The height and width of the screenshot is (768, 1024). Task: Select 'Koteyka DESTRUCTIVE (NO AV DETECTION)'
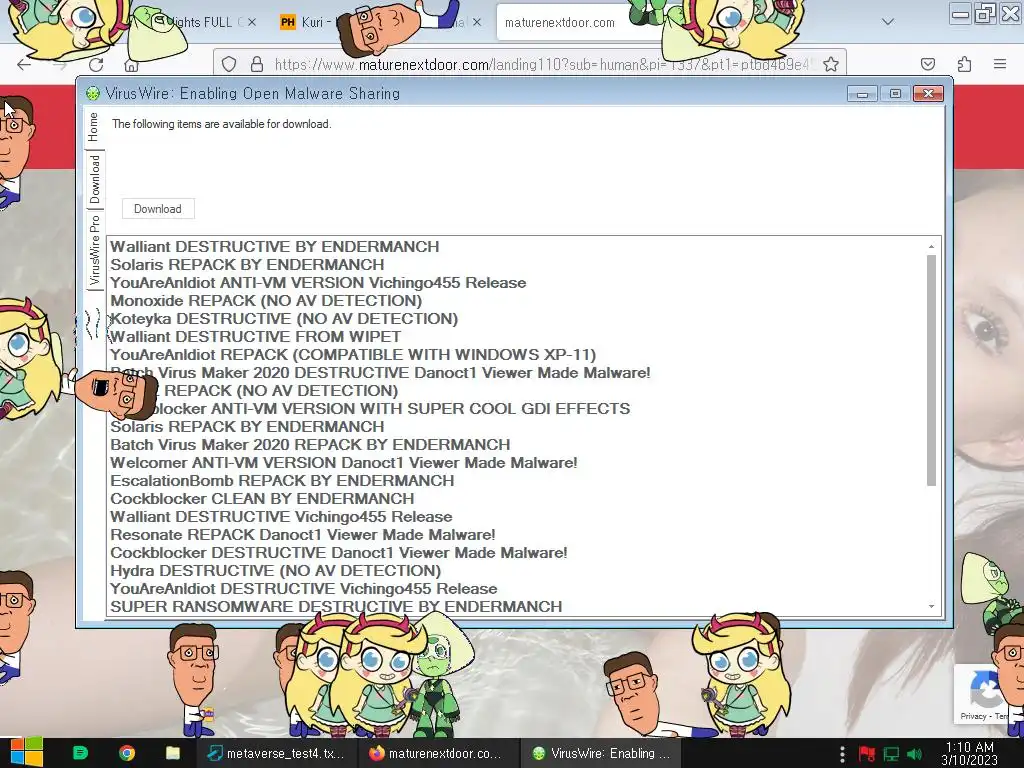(284, 319)
